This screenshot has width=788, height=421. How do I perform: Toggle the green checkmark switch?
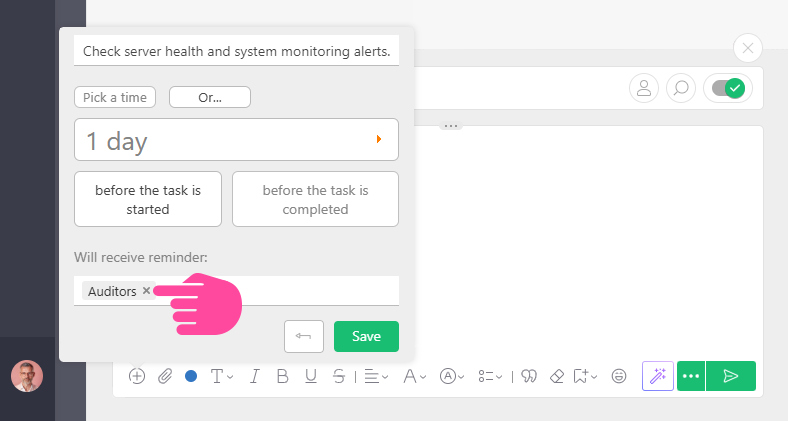(x=727, y=88)
